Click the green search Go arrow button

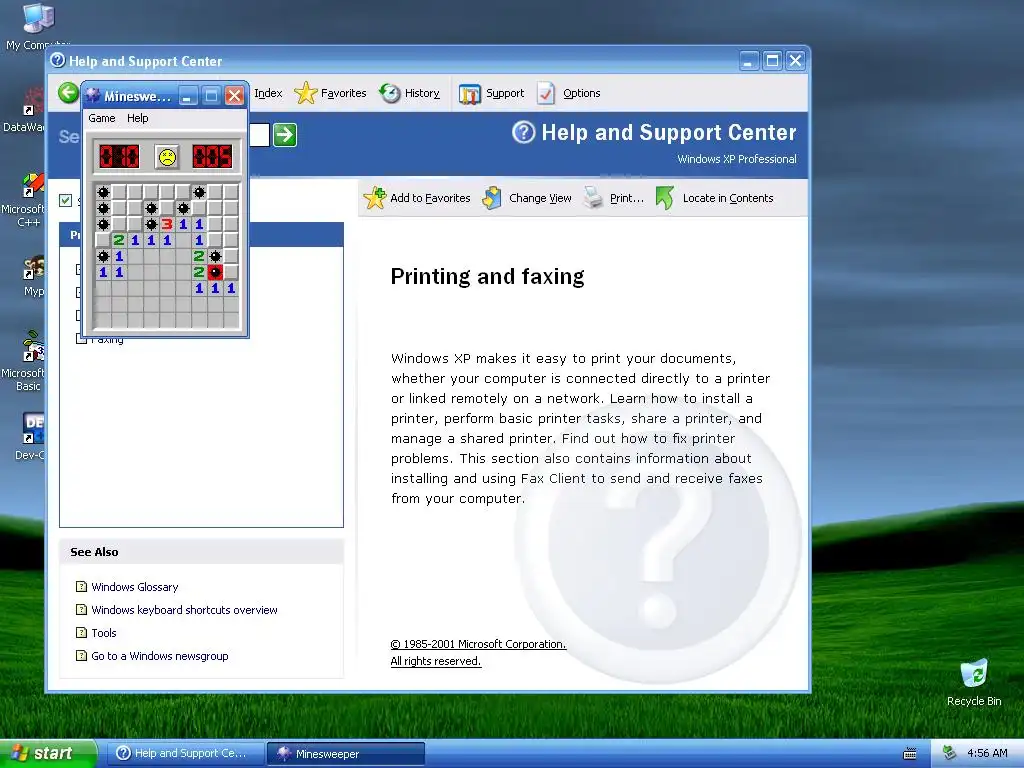[x=285, y=135]
